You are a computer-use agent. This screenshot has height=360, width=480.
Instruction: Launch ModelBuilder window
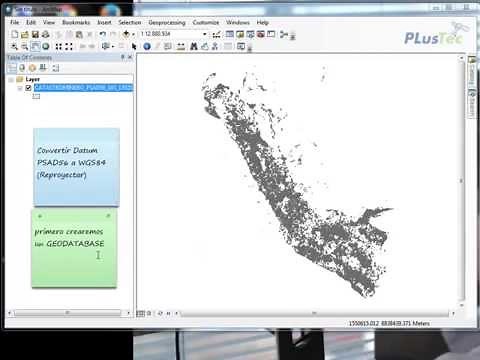tap(284, 34)
